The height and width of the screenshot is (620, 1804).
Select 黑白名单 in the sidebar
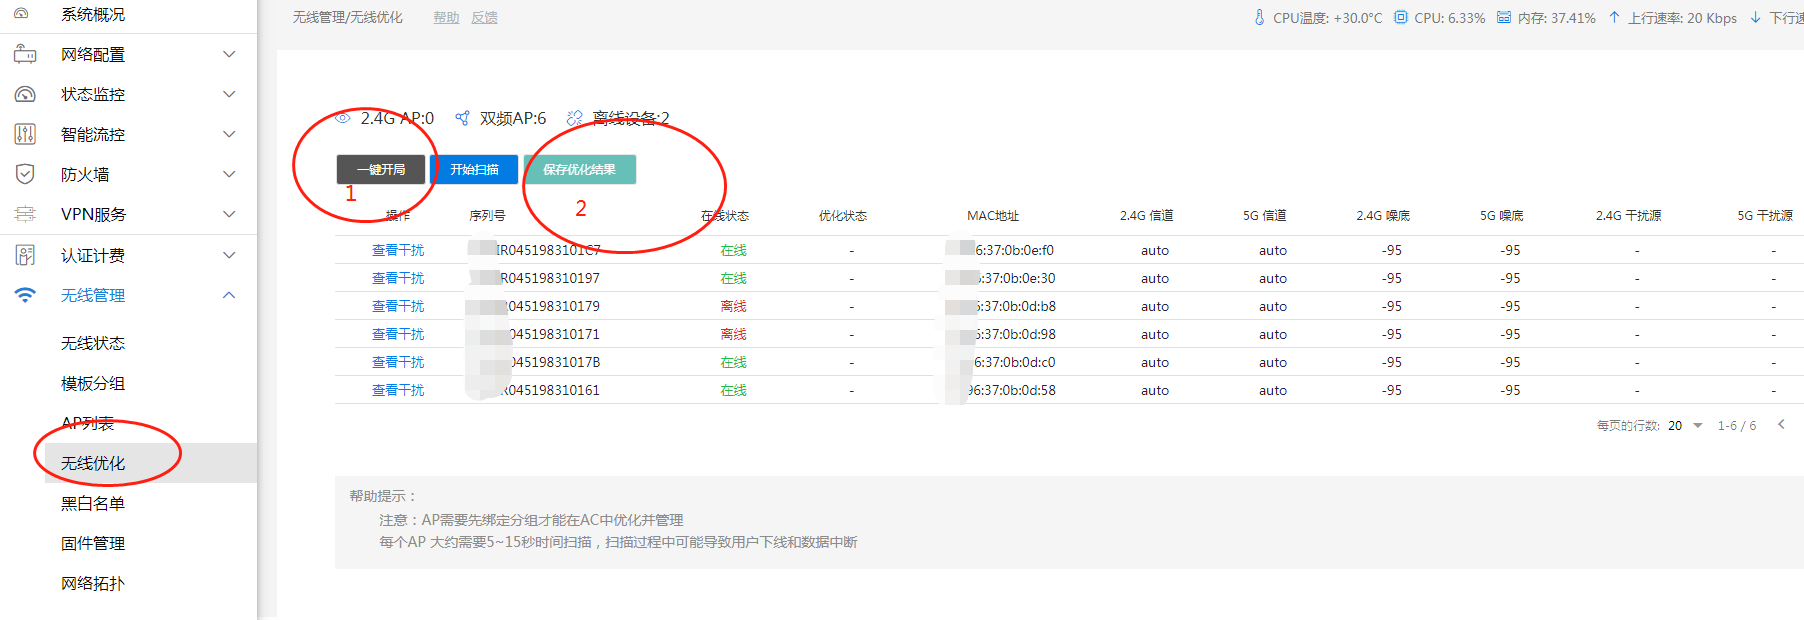click(93, 503)
